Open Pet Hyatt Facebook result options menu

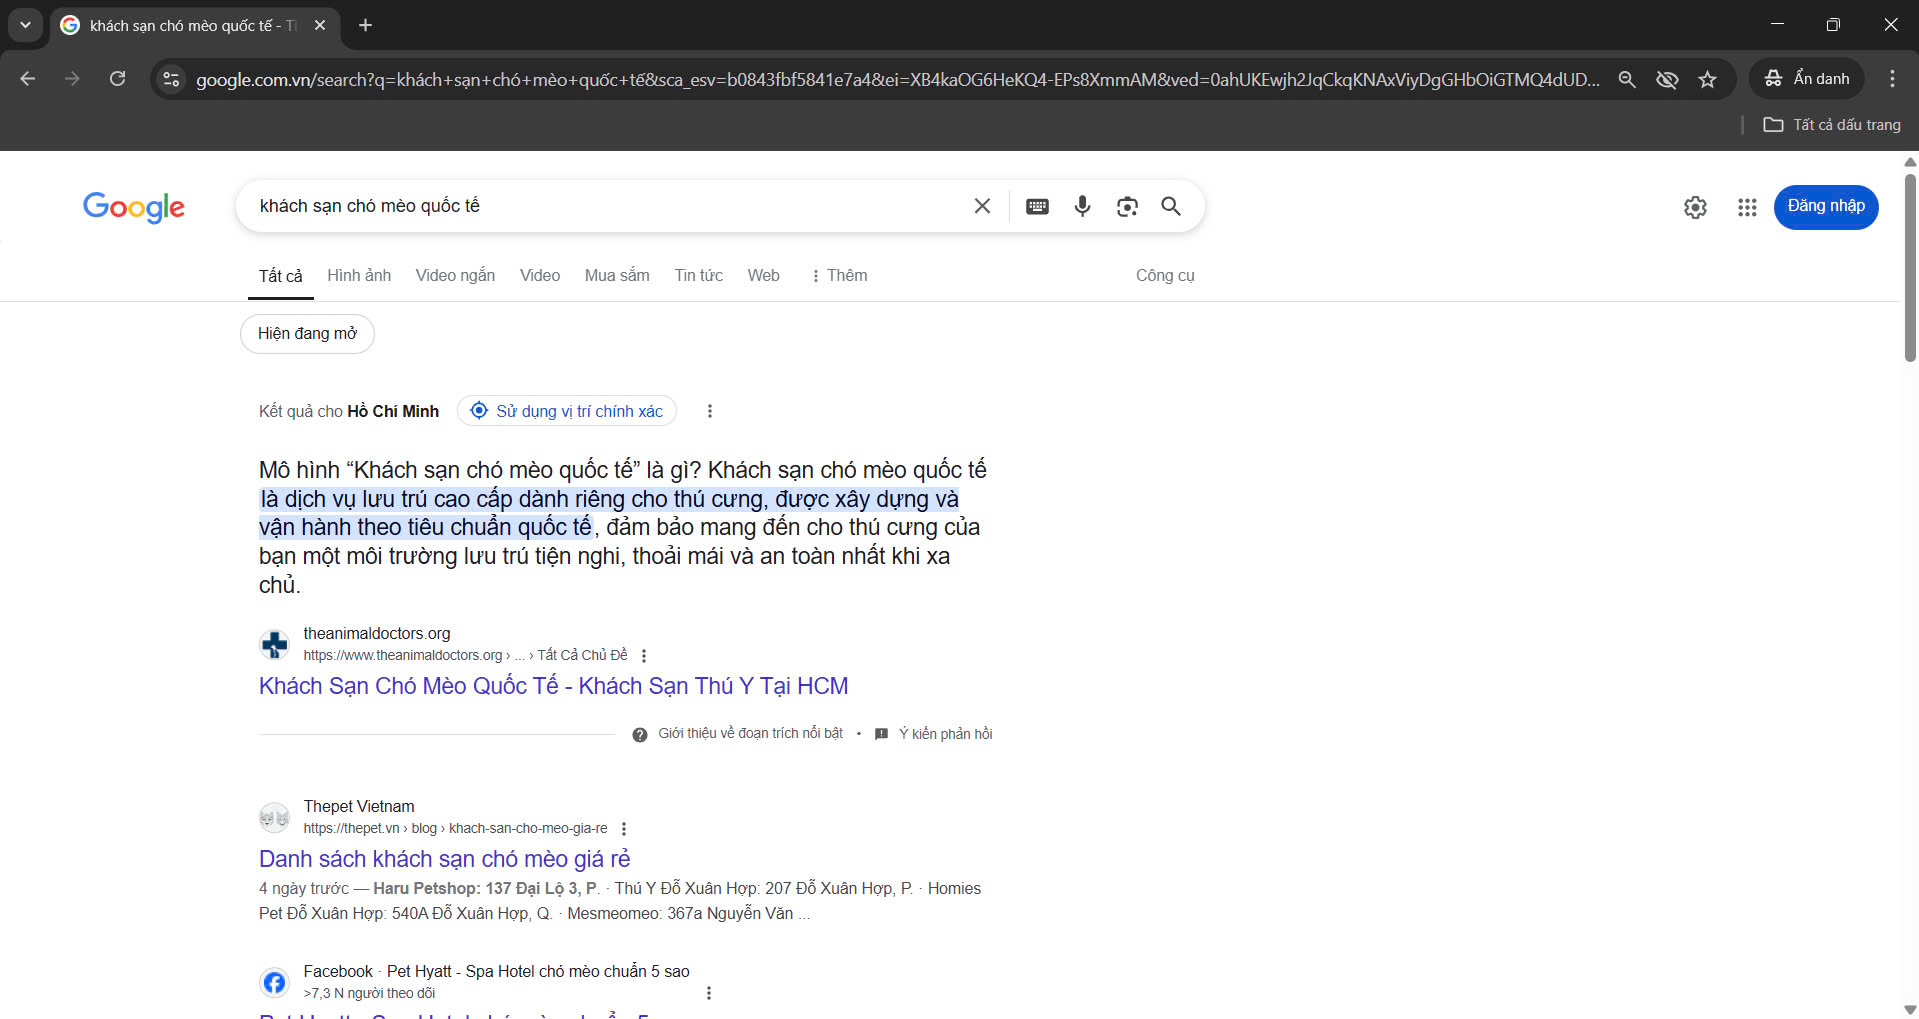(x=709, y=993)
